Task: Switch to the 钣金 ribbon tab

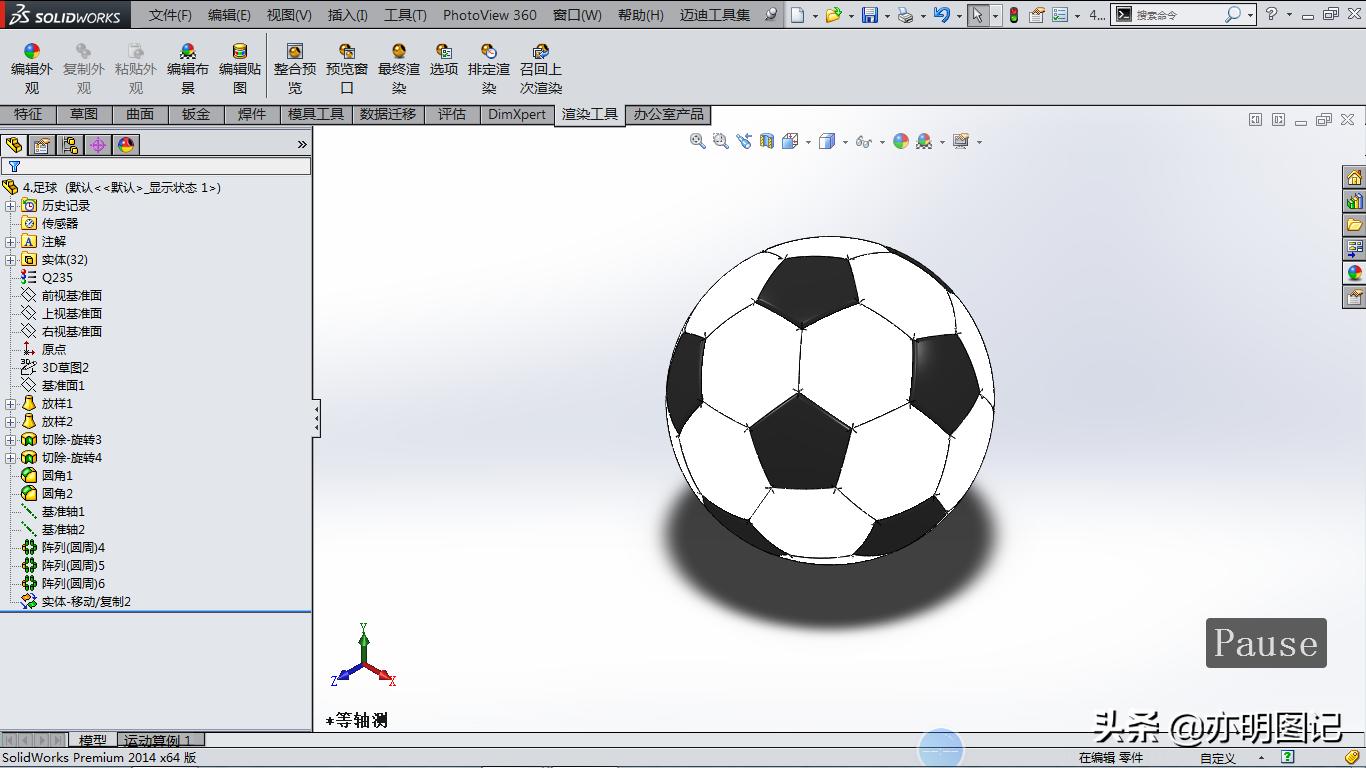Action: pyautogui.click(x=196, y=114)
